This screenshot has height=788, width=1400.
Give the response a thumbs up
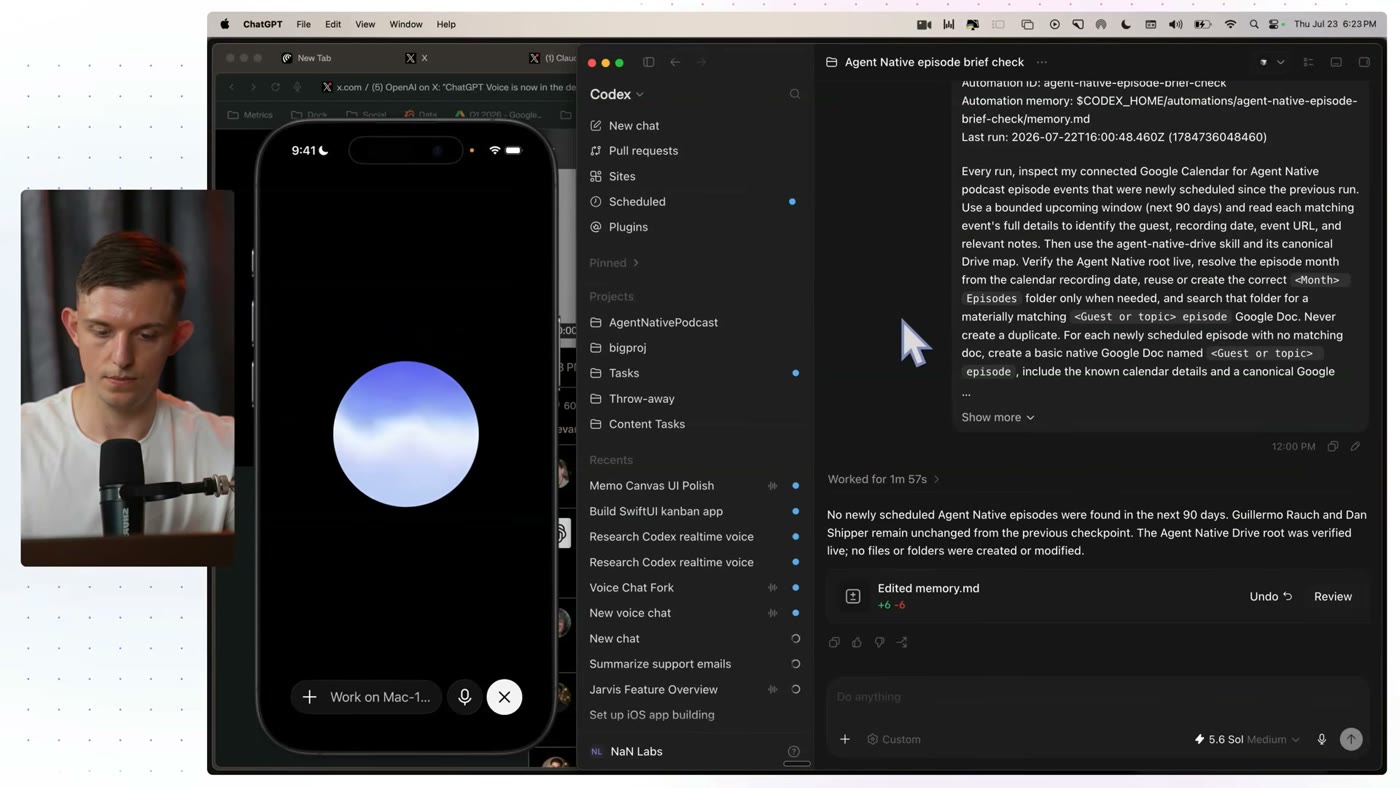[x=857, y=643]
